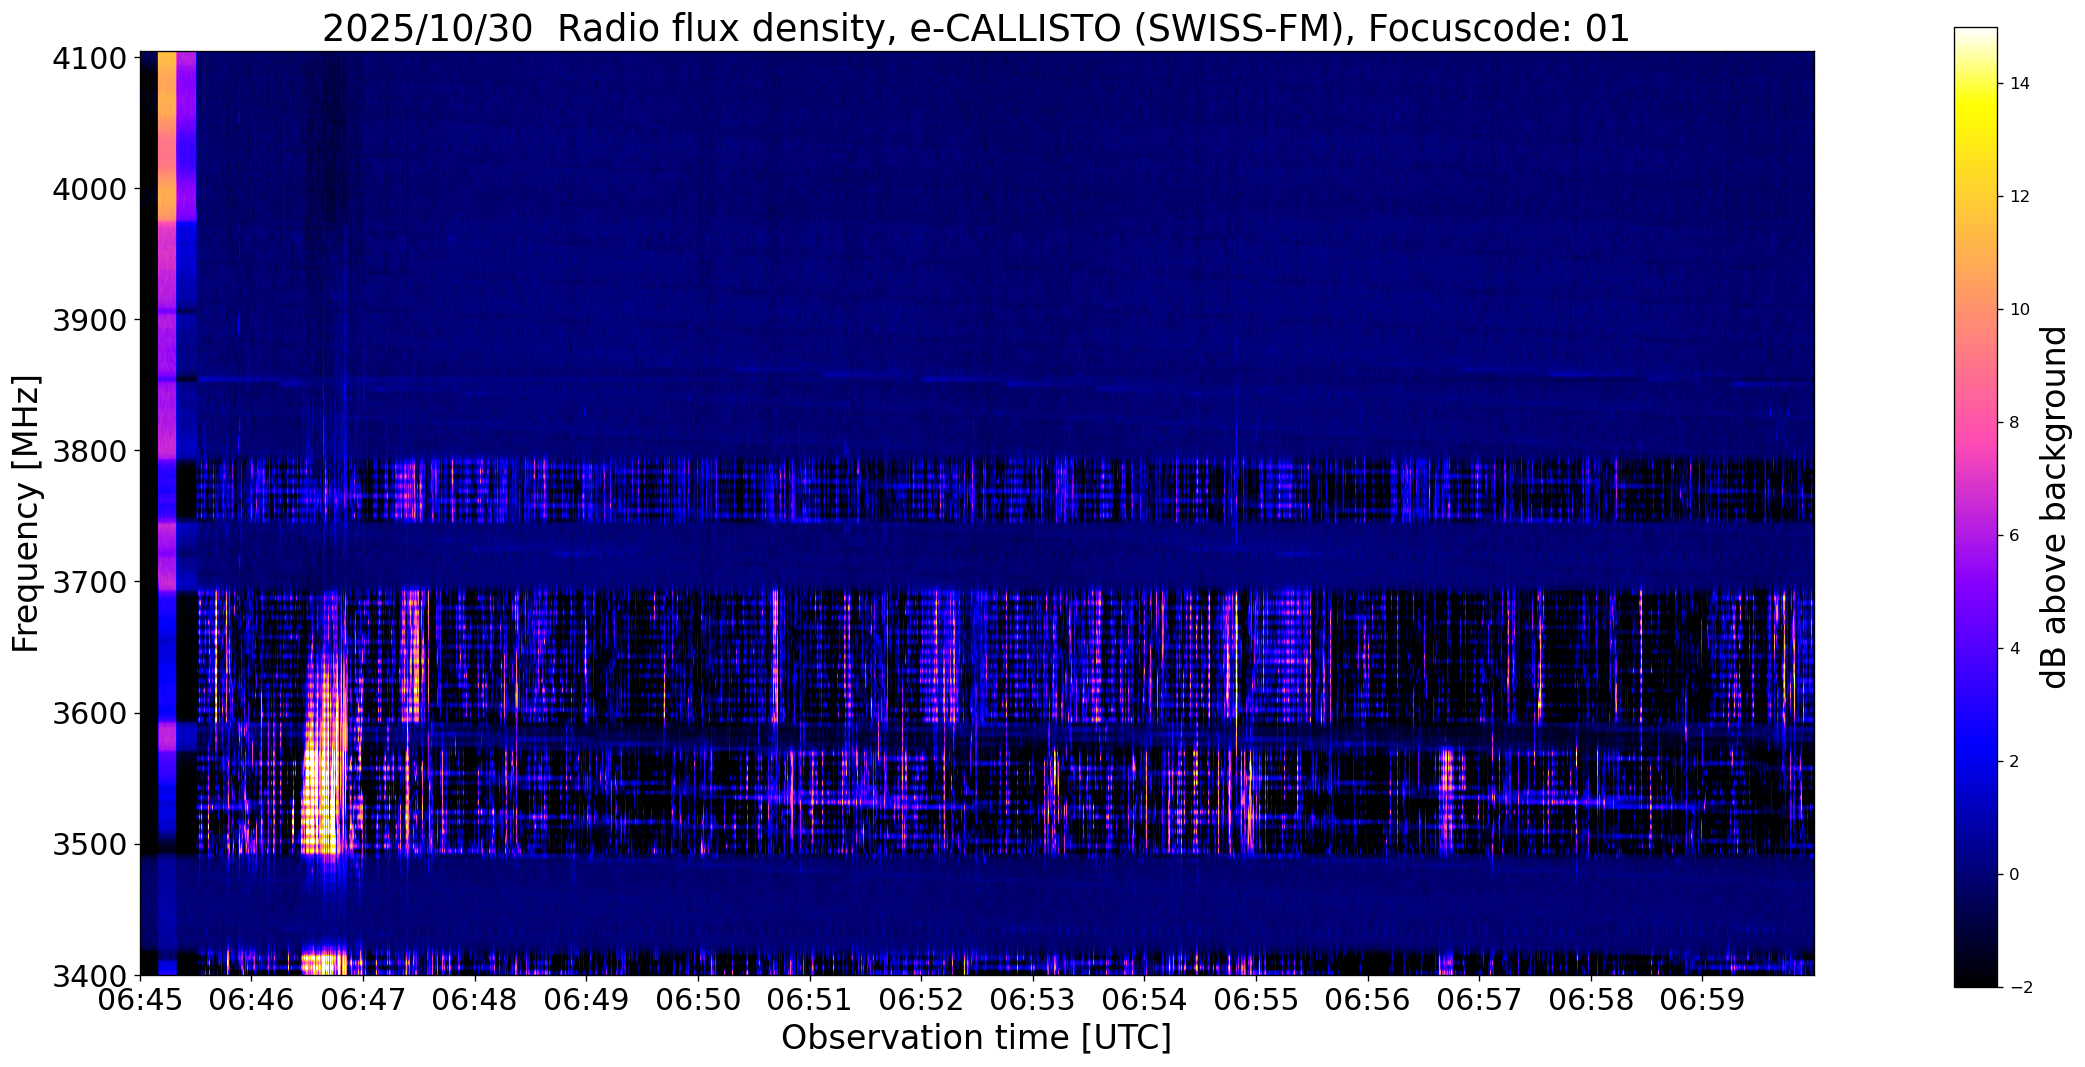Click the 06:53 time tick label
2085x1067 pixels.
[1033, 999]
